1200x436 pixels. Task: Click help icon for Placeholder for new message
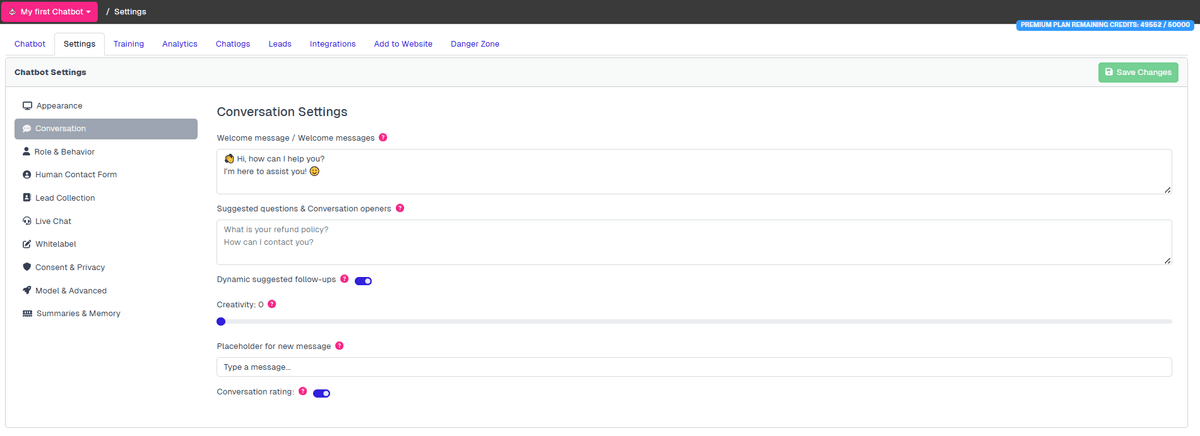(339, 346)
